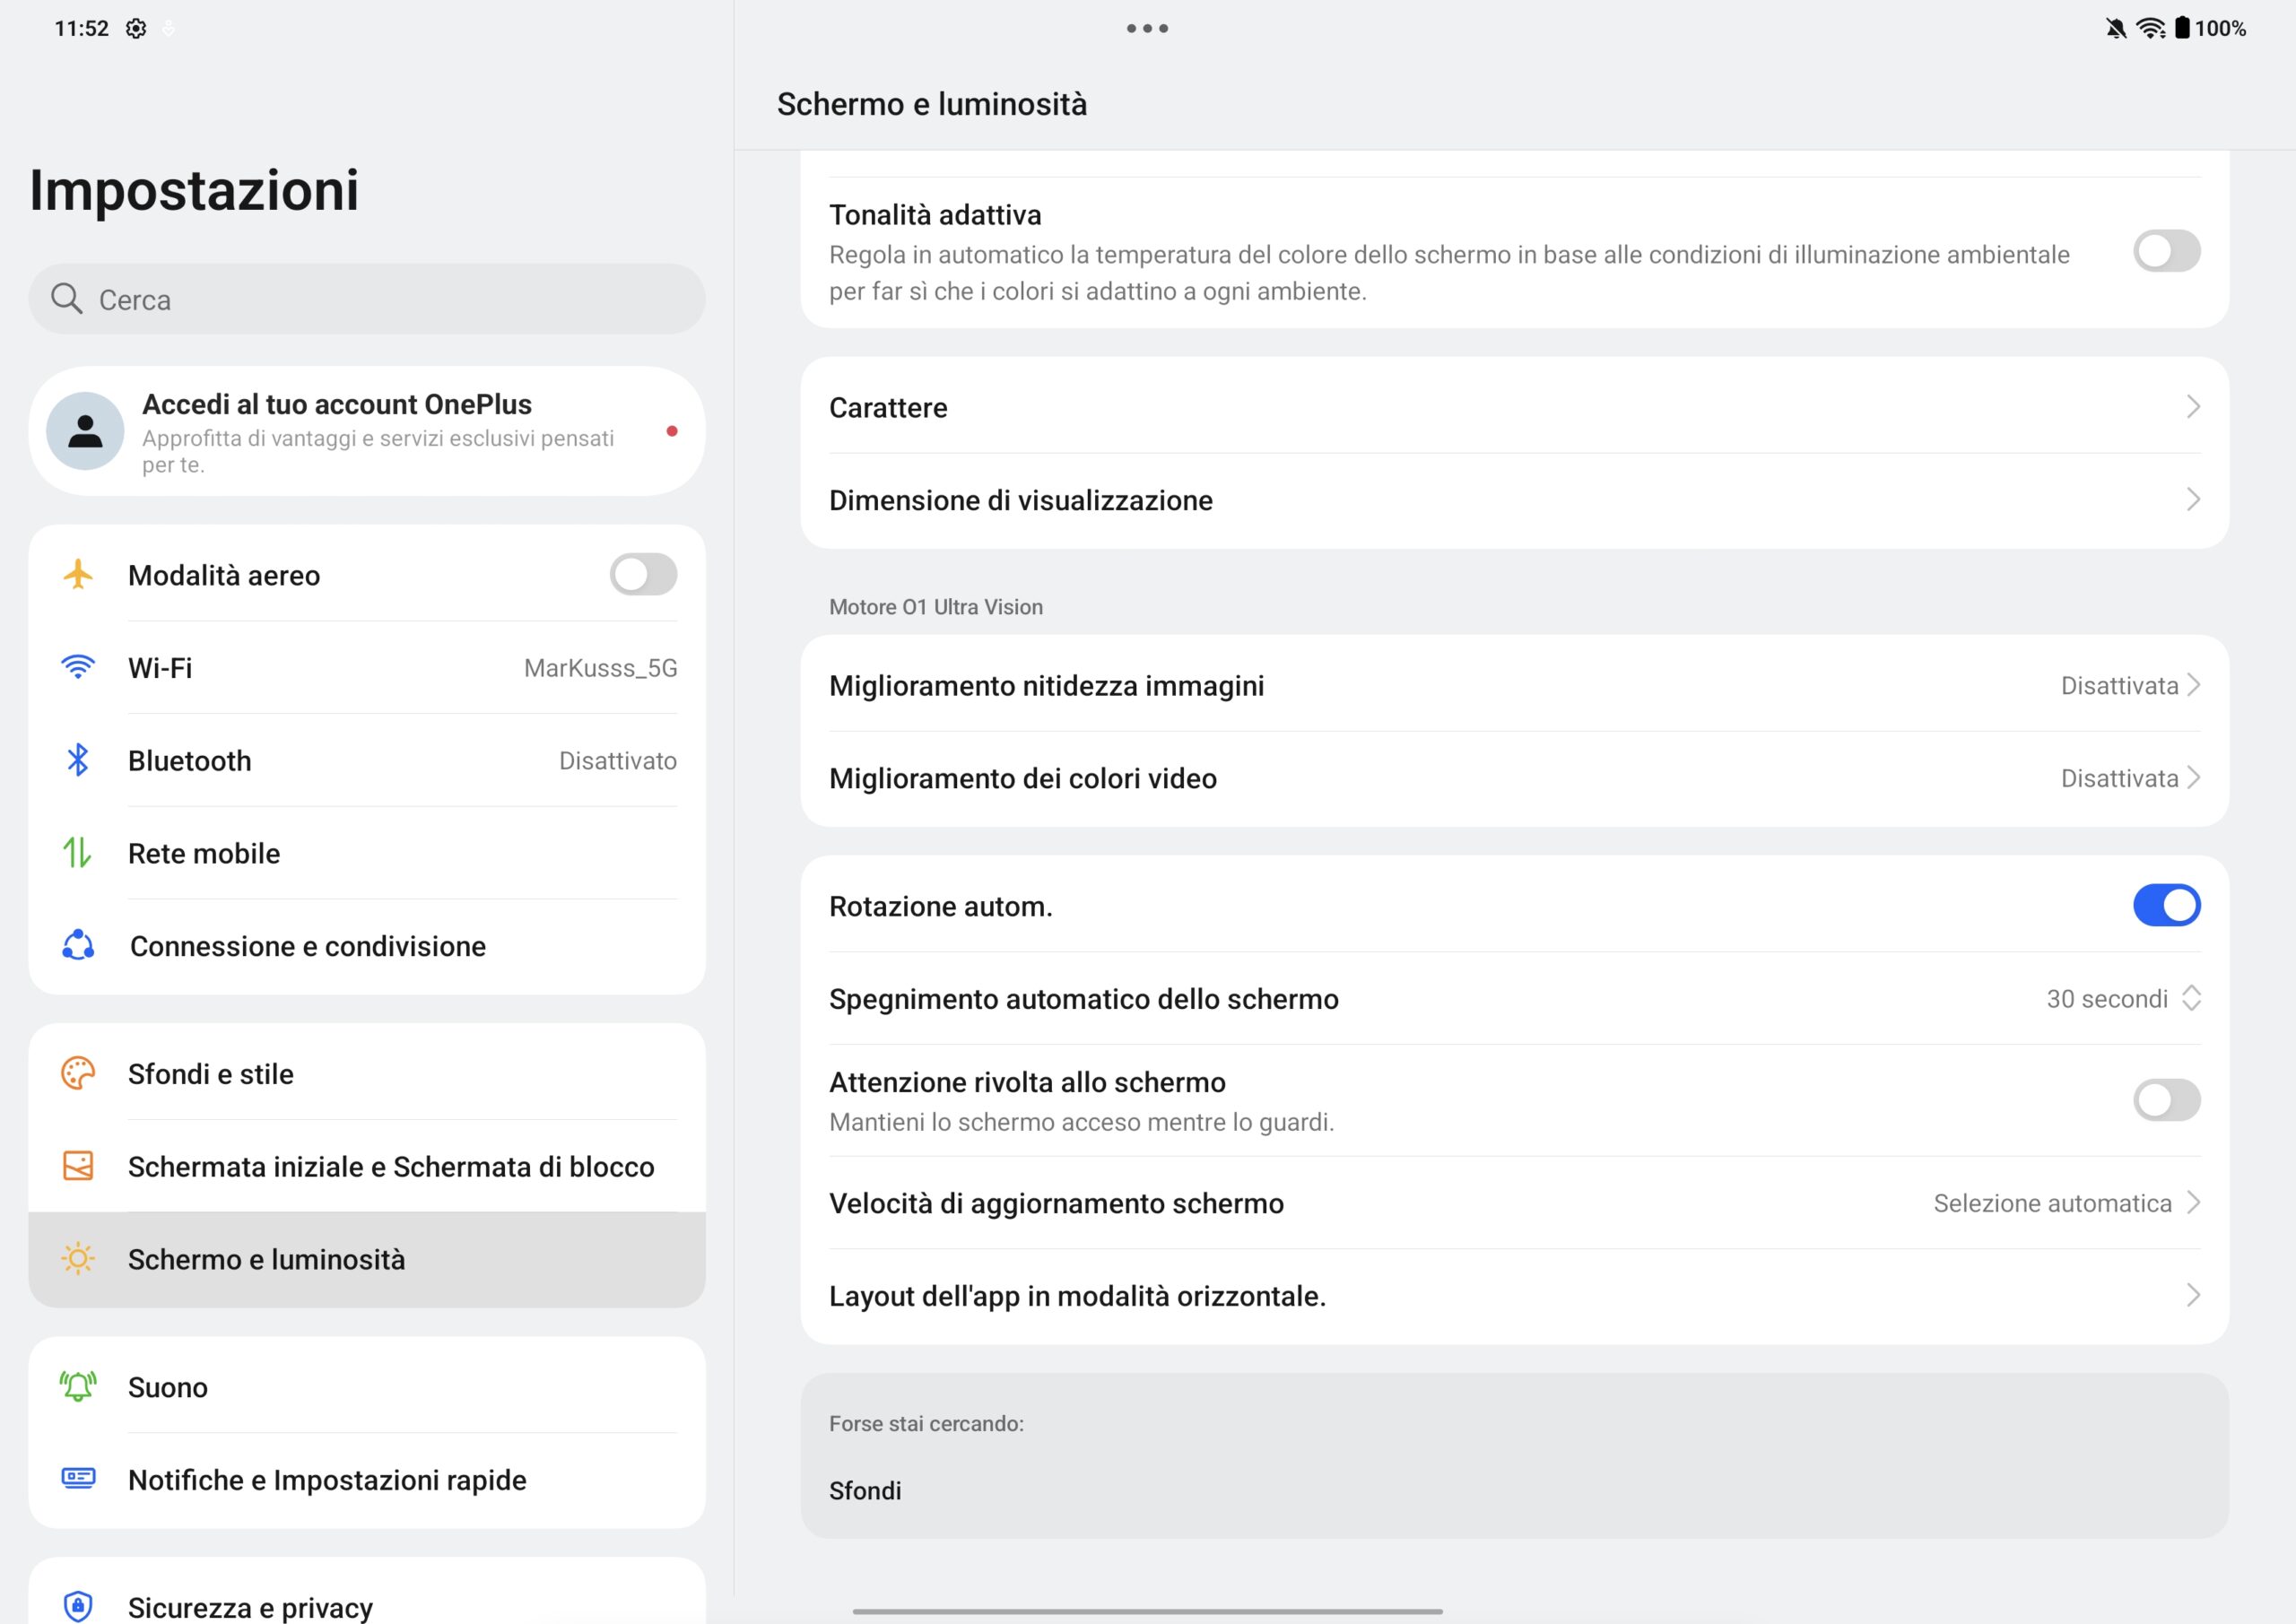Tap the Schermo e luminosità sun icon
This screenshot has width=2296, height=1624.
click(x=78, y=1258)
